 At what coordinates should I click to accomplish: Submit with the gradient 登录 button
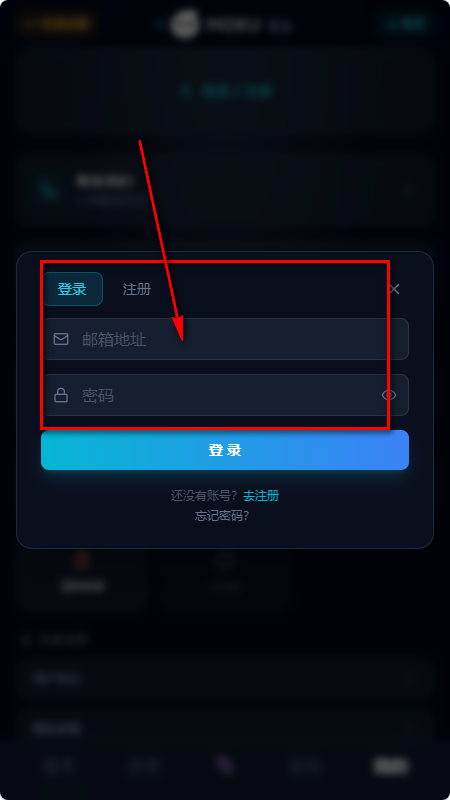pos(225,450)
